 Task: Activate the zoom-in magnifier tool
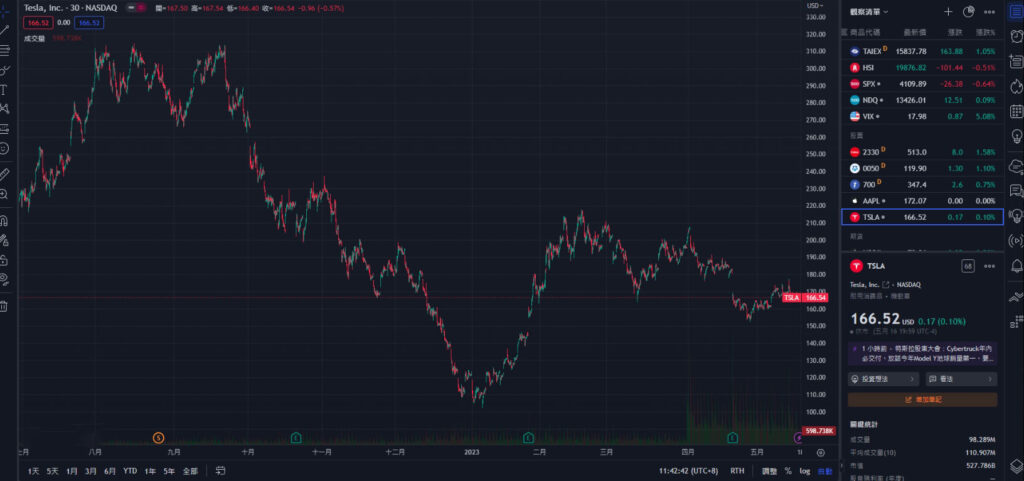pyautogui.click(x=5, y=194)
